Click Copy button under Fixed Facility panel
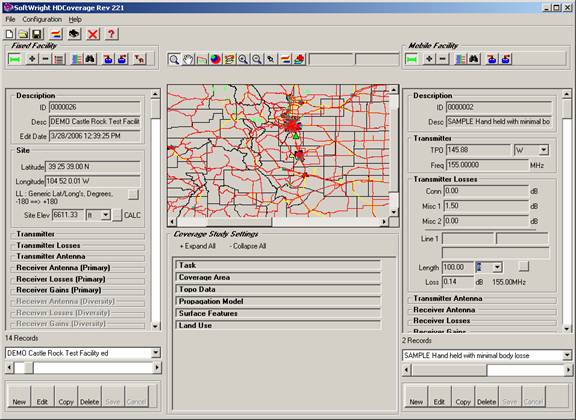Viewport: 576px width, 420px height. click(66, 396)
